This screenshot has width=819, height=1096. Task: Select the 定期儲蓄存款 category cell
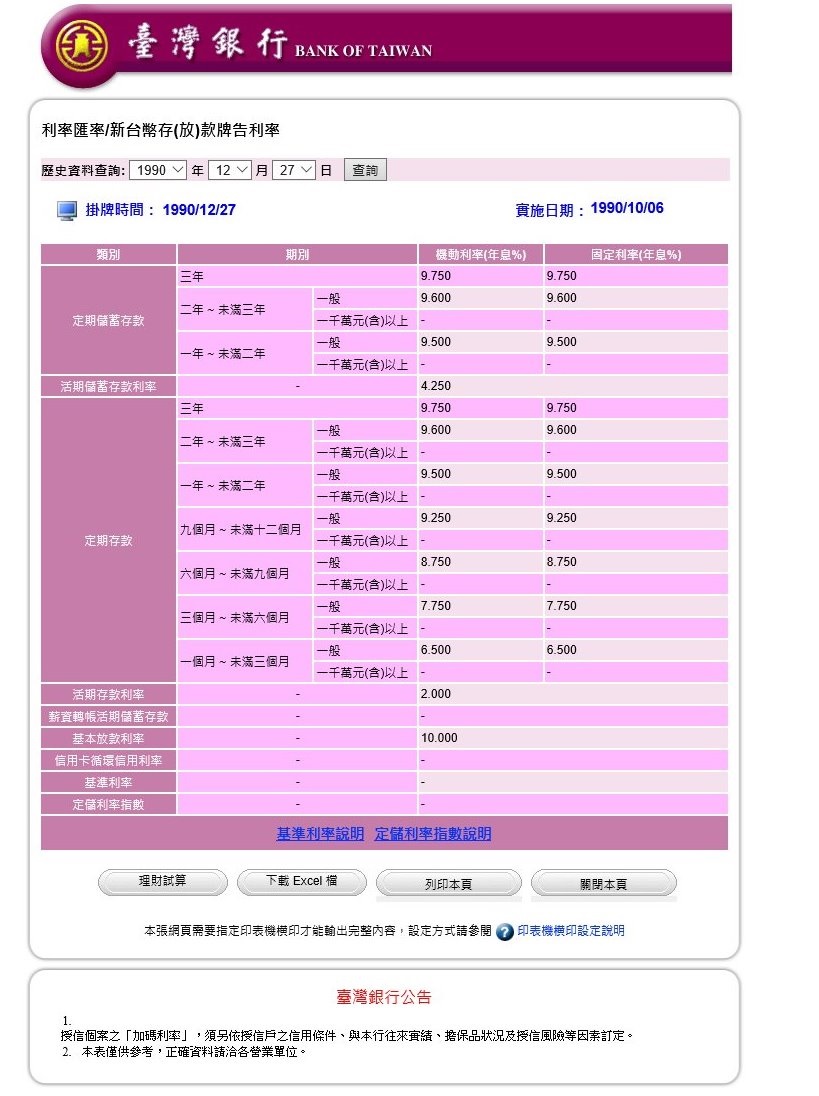[x=108, y=320]
